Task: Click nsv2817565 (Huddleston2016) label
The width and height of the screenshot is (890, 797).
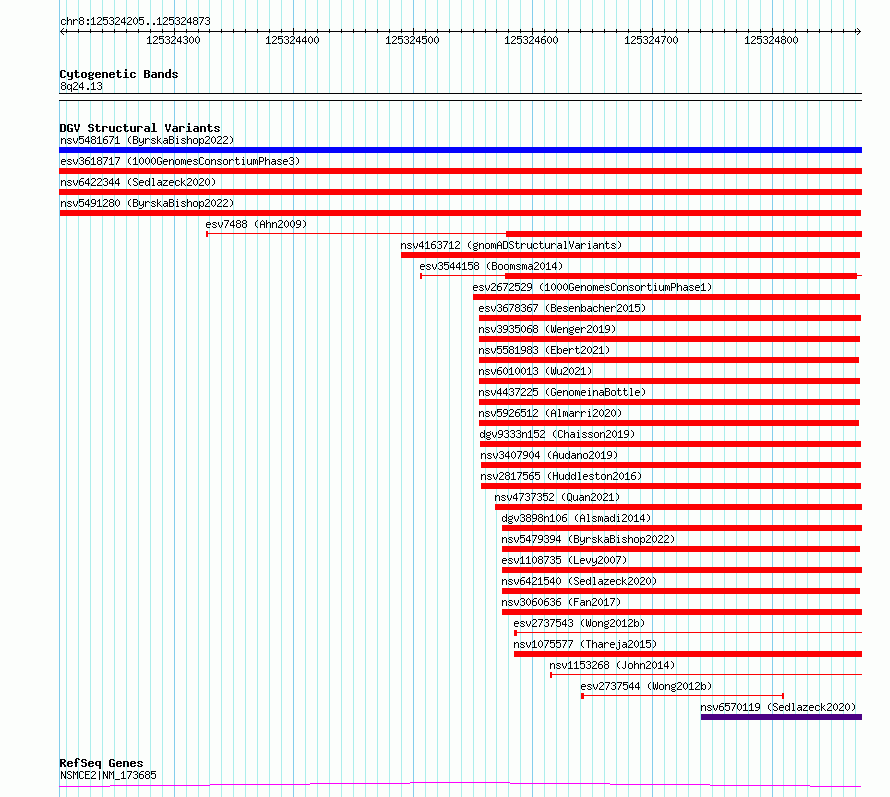Action: pos(561,476)
